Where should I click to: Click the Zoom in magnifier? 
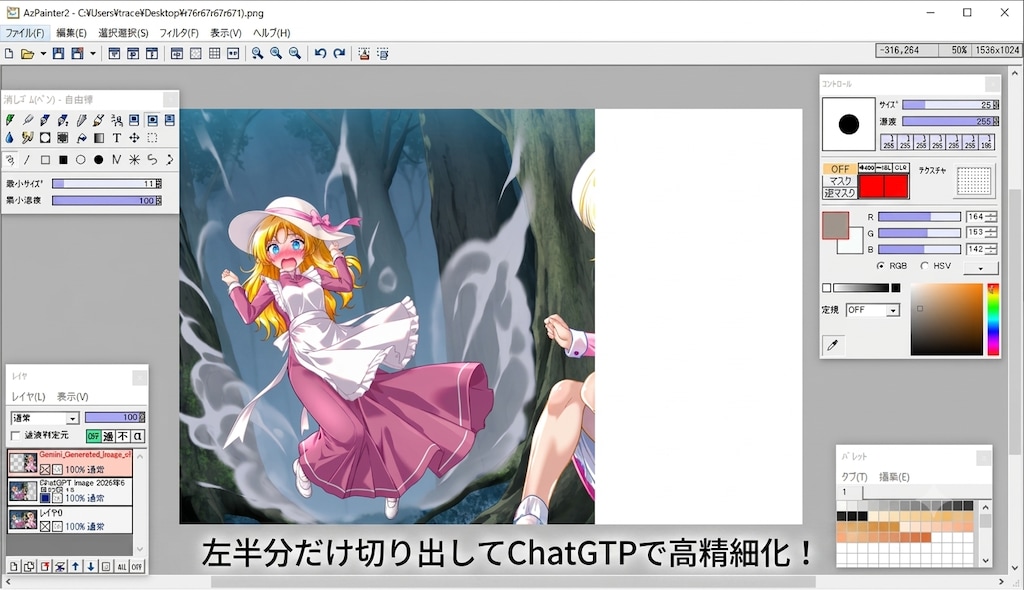pyautogui.click(x=257, y=54)
